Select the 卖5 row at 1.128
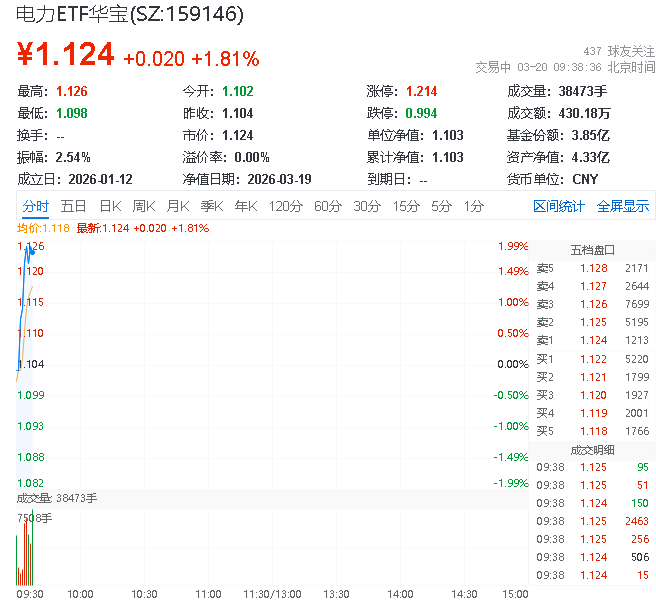Viewport: 656px width, 613px height. point(592,268)
